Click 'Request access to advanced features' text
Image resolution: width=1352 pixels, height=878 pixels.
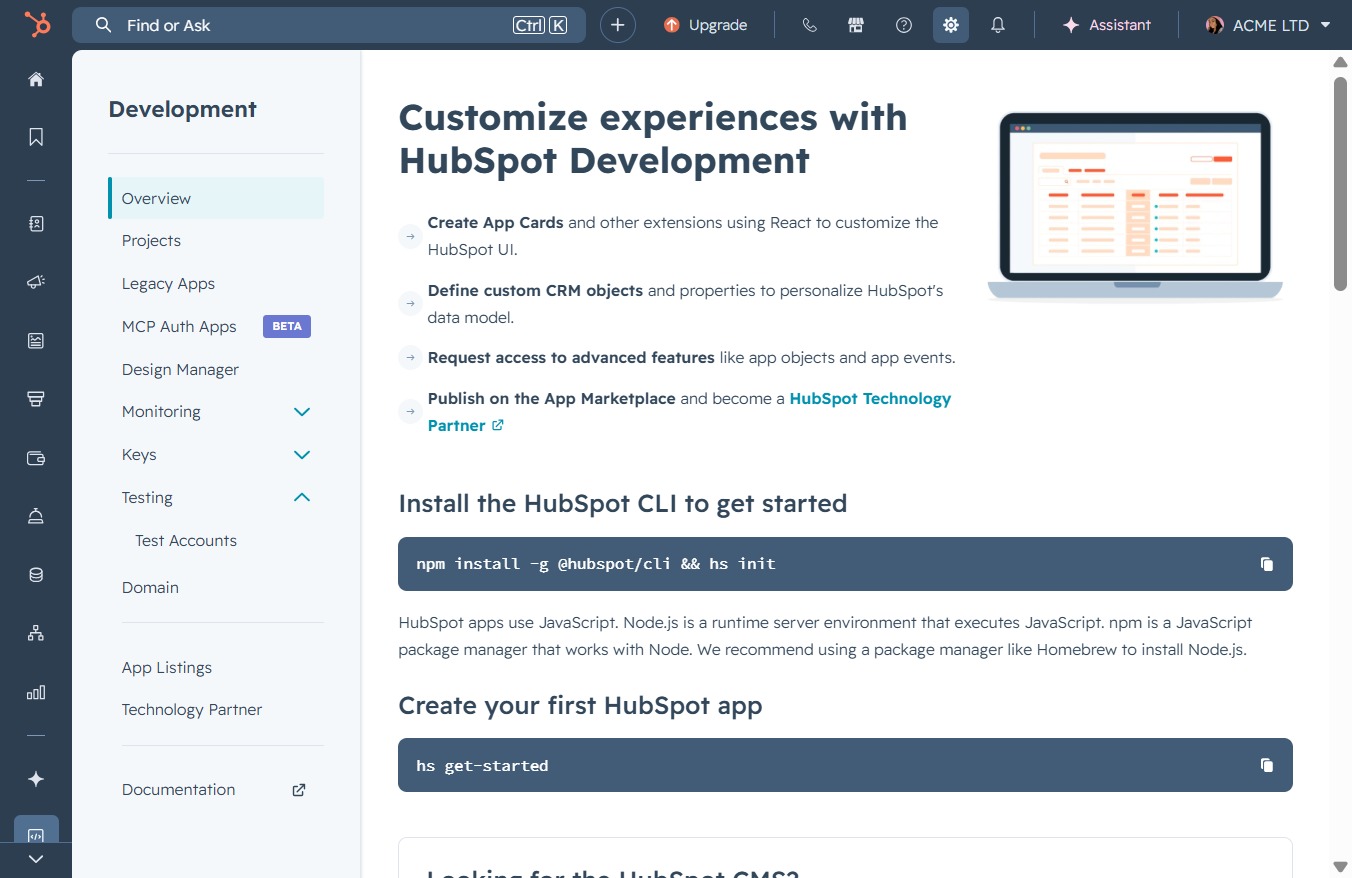[571, 357]
